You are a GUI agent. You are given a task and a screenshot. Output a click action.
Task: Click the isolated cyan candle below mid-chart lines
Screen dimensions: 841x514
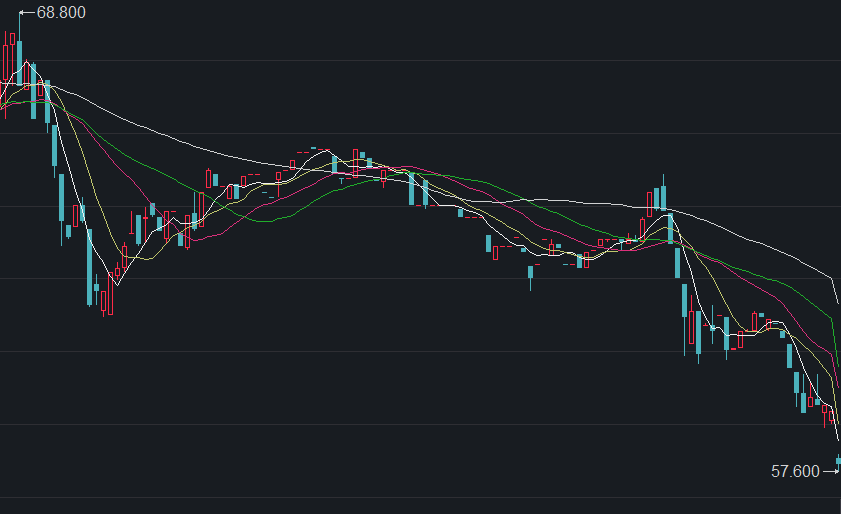click(x=530, y=272)
